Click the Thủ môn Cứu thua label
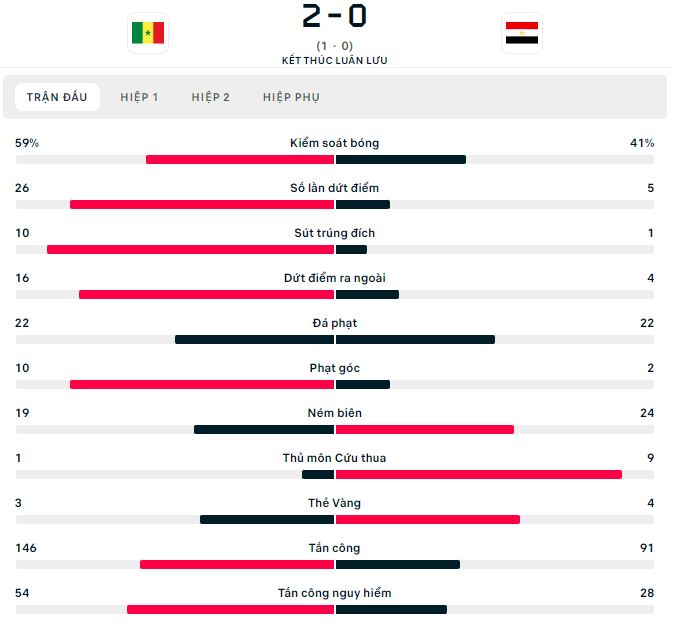The image size is (673, 627). (x=334, y=458)
